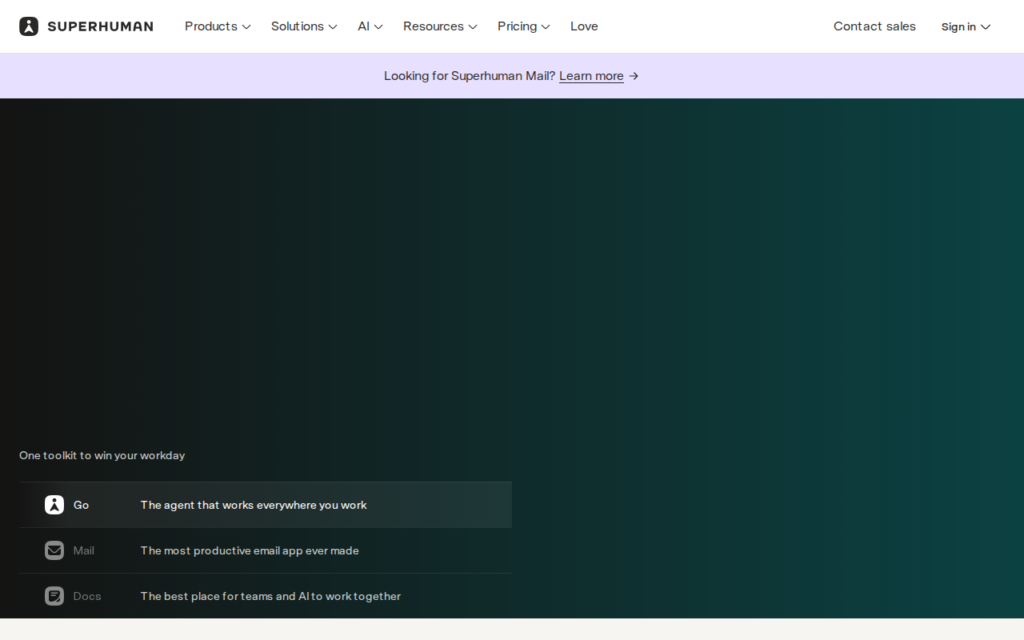Expand the Products dropdown menu

click(217, 26)
